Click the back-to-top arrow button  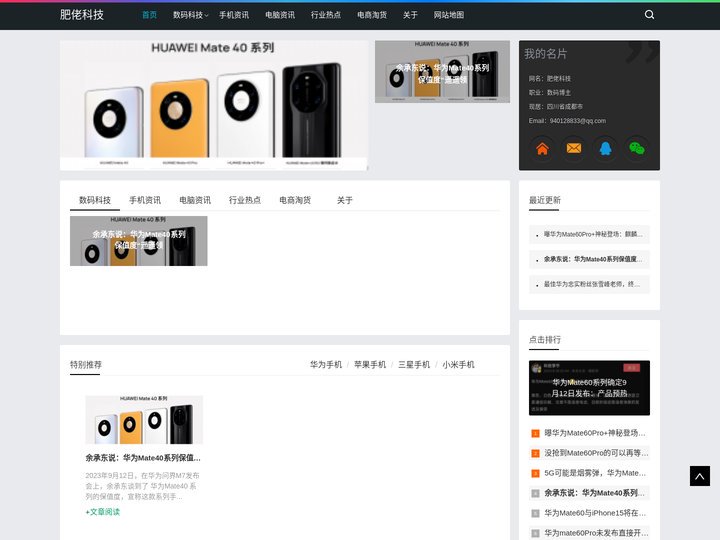pos(699,476)
